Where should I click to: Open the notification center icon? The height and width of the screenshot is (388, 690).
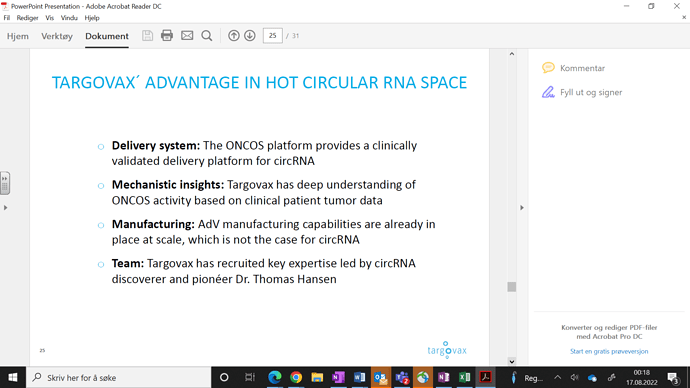point(673,378)
